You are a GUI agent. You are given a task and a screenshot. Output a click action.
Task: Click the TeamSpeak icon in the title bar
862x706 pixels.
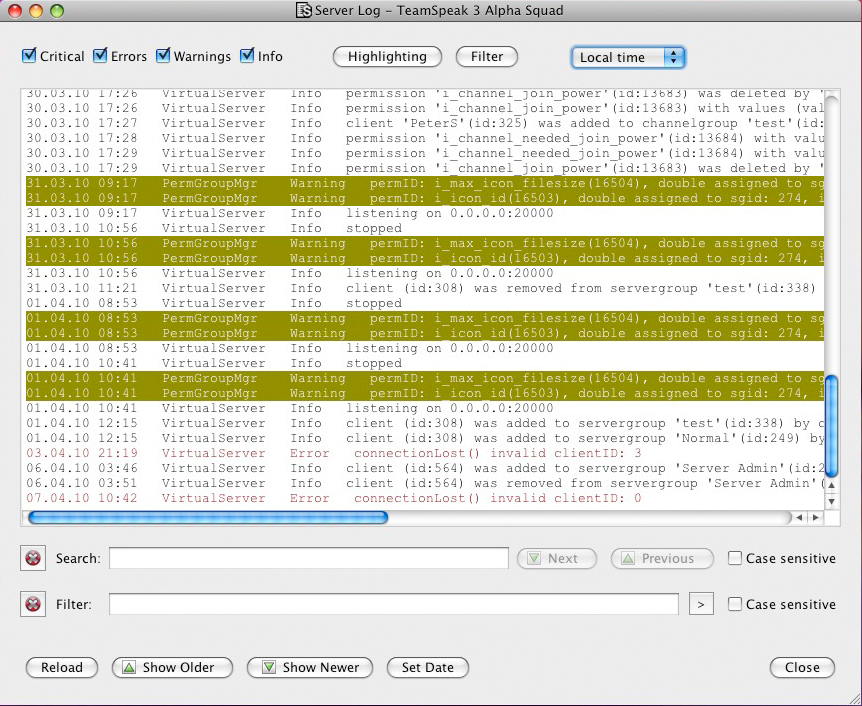[x=303, y=10]
